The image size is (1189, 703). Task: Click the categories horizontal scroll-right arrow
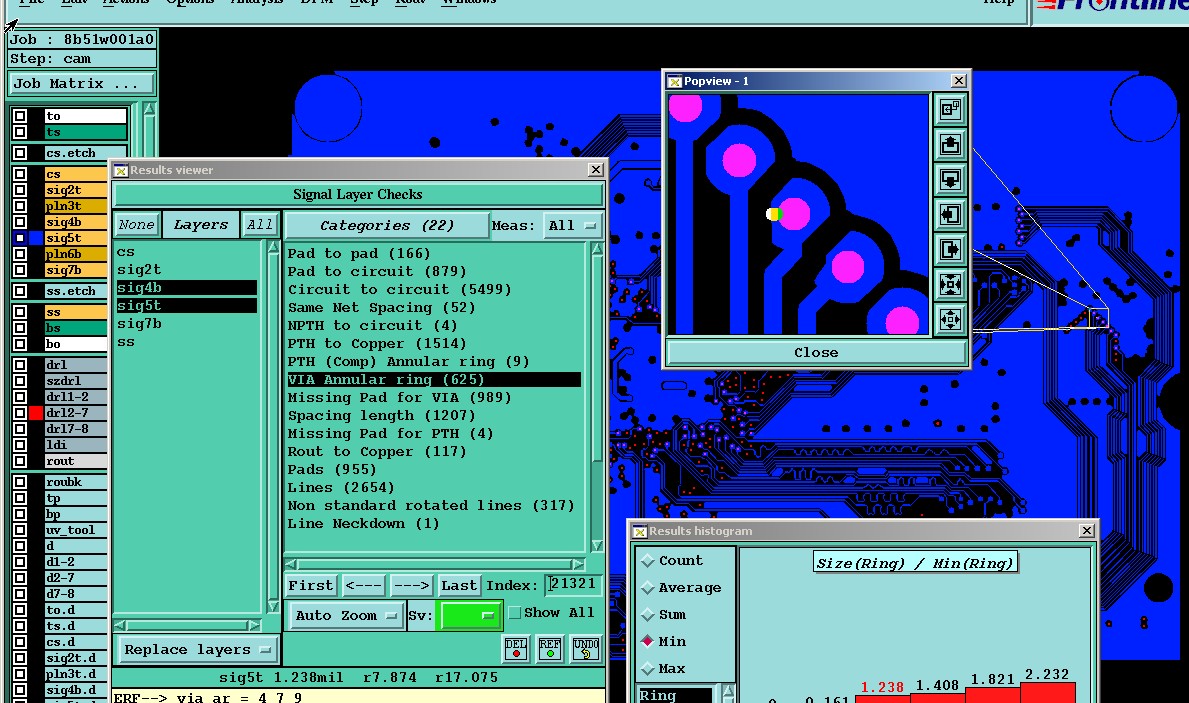pos(578,564)
